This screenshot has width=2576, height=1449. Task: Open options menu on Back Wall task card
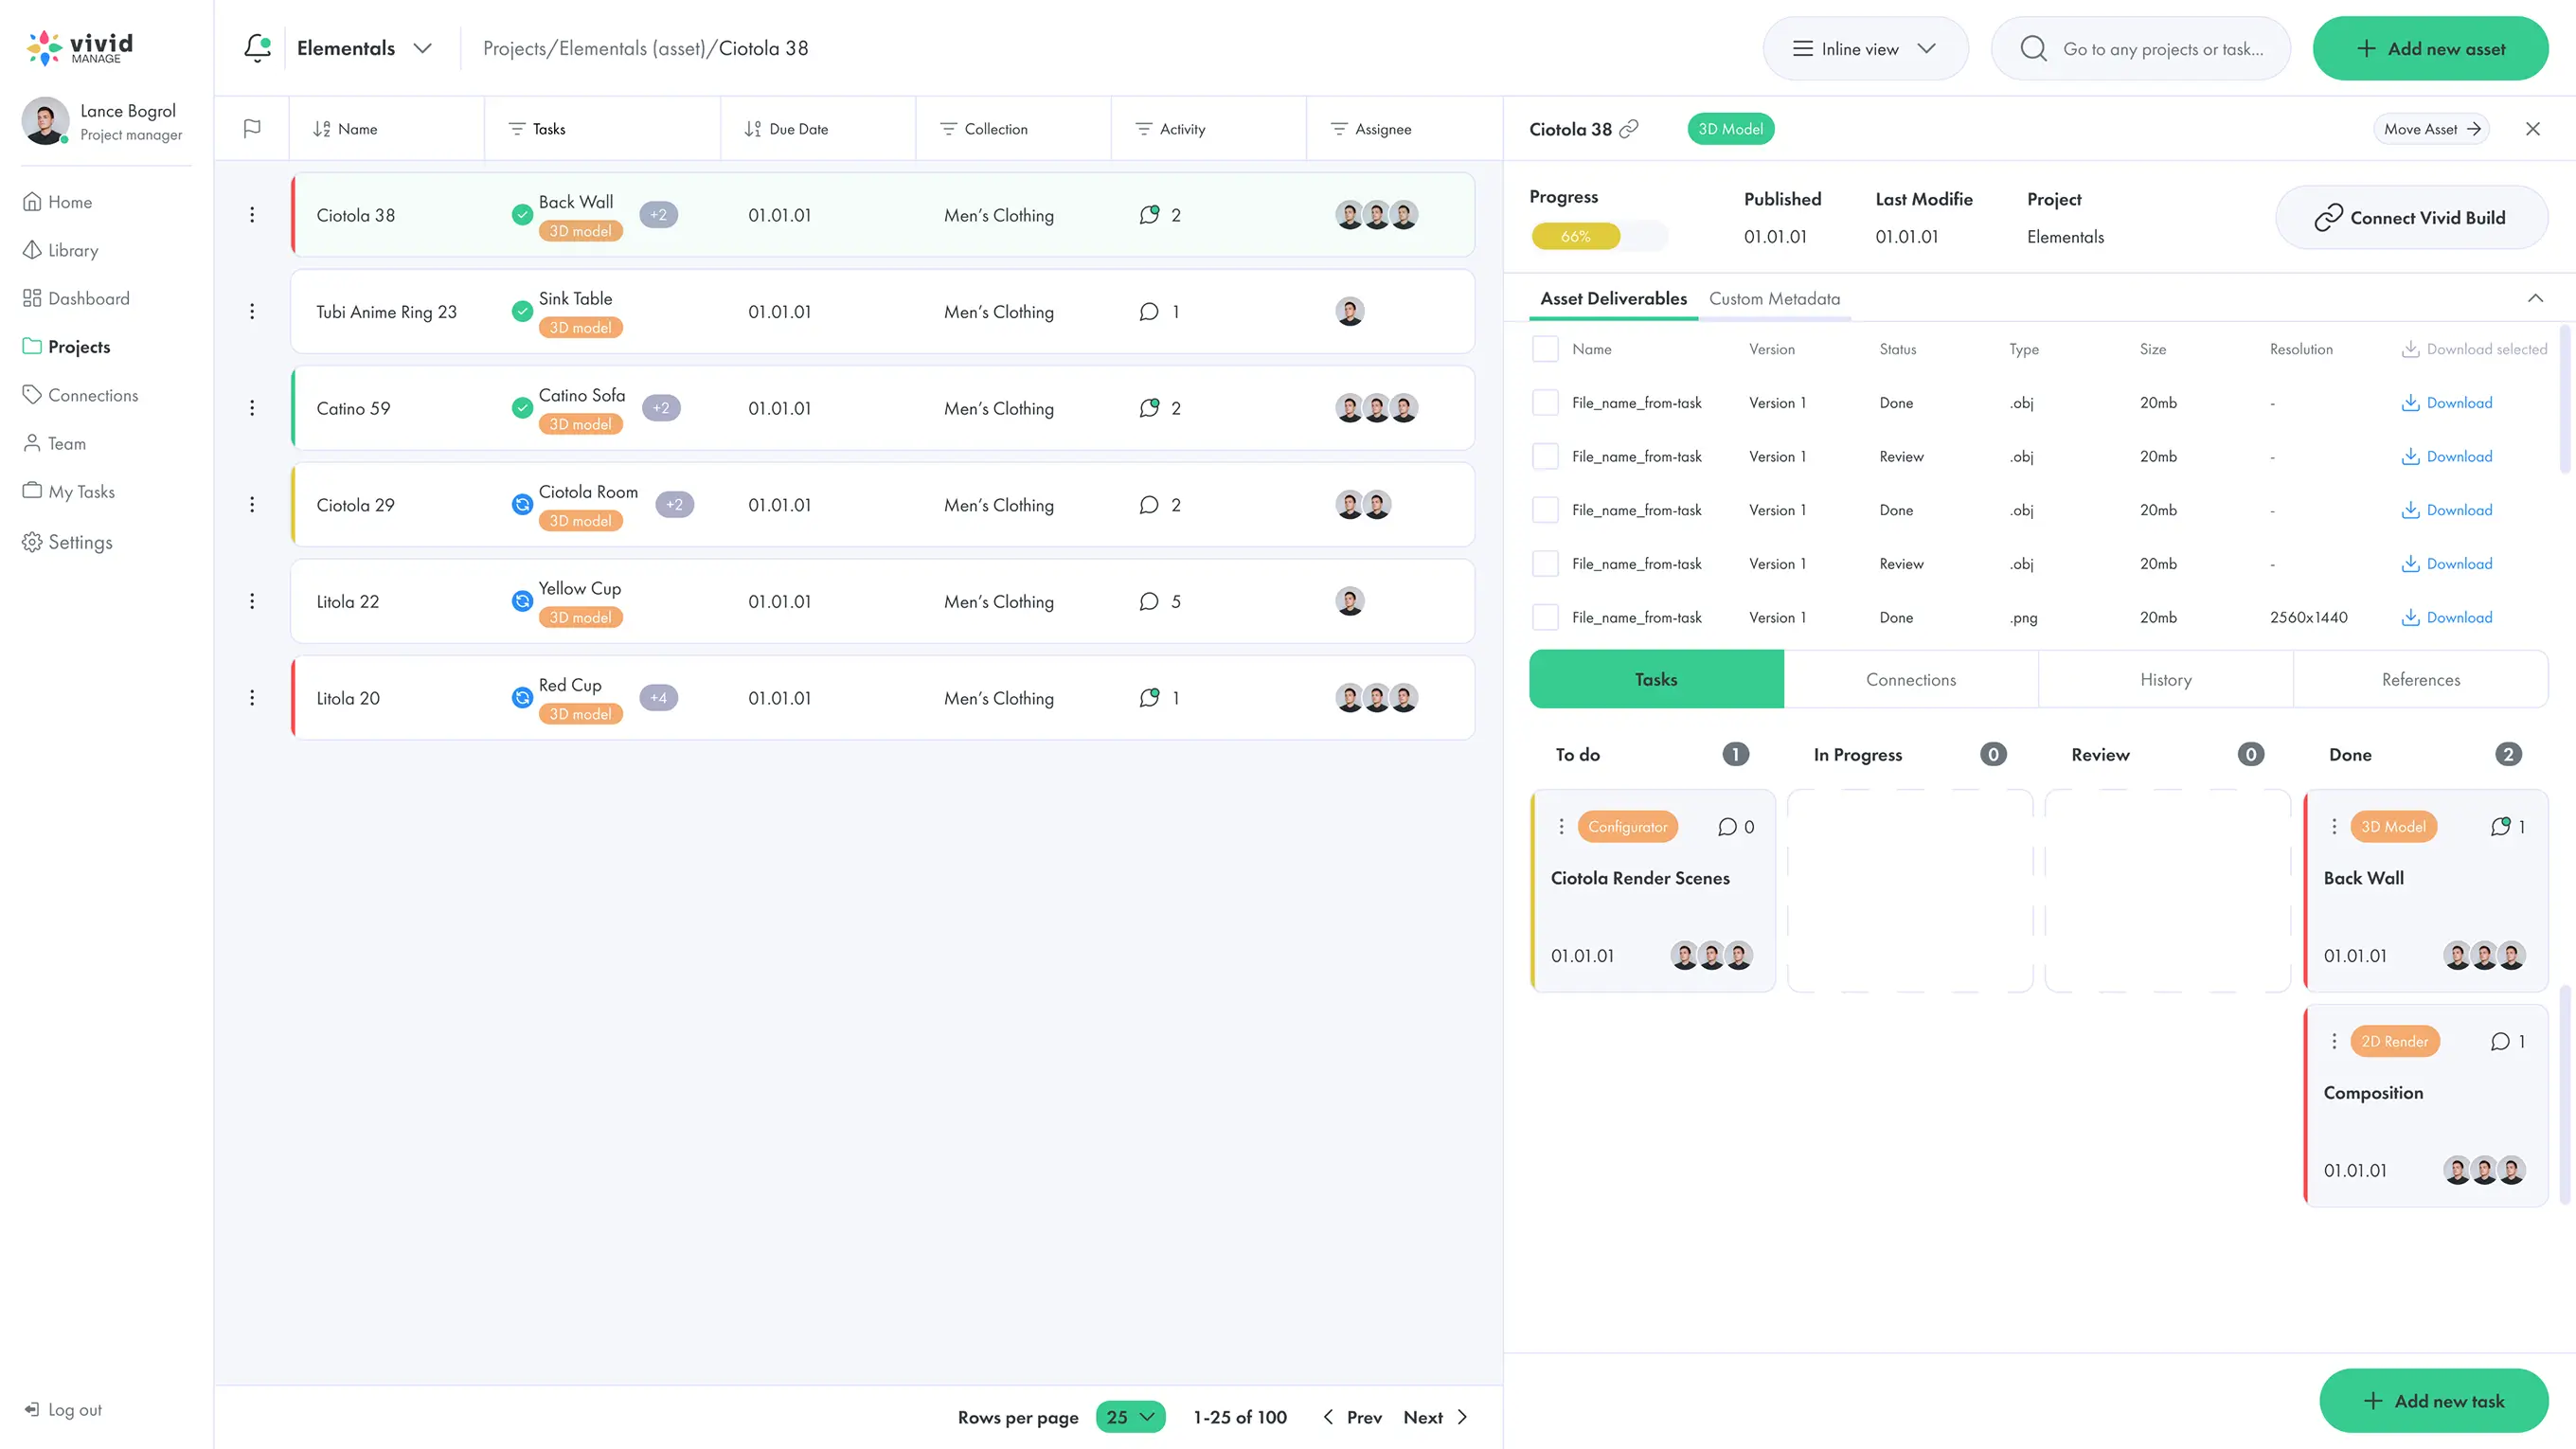2334,826
